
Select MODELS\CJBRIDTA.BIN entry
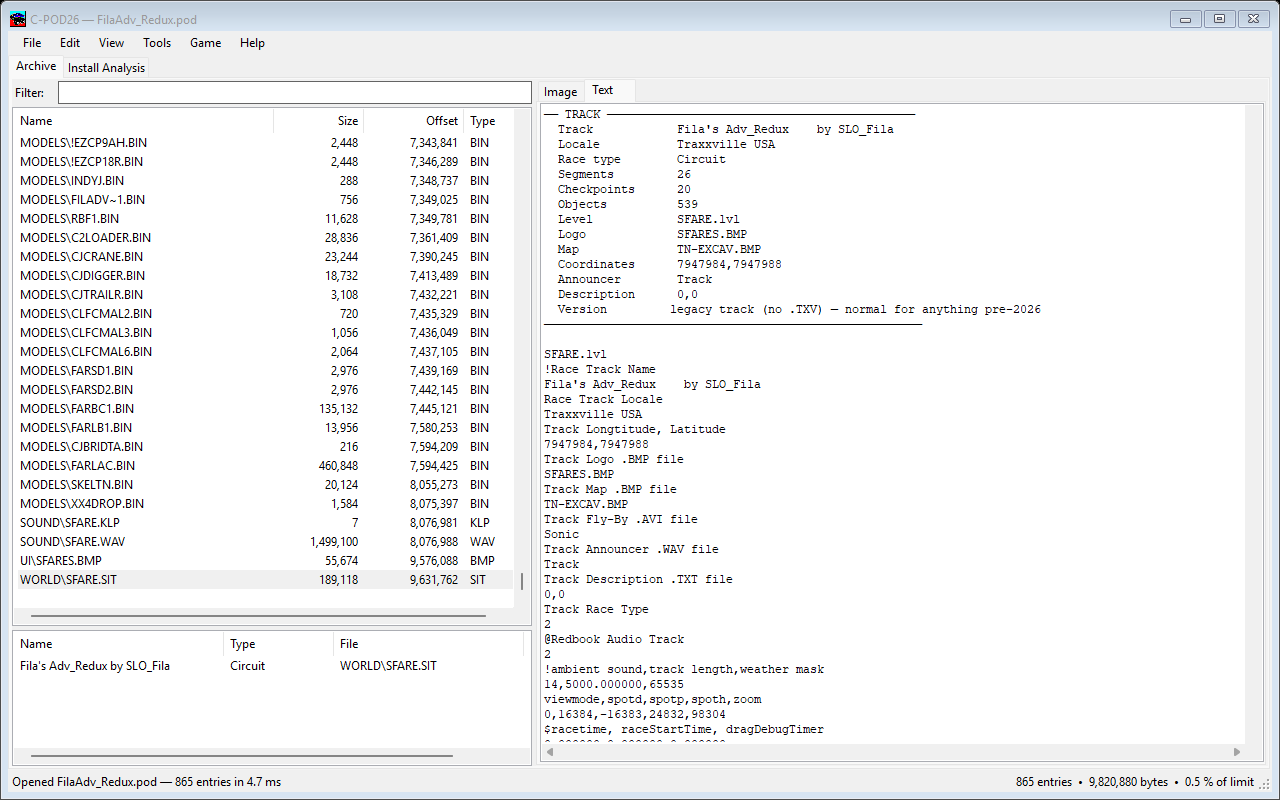pos(264,447)
